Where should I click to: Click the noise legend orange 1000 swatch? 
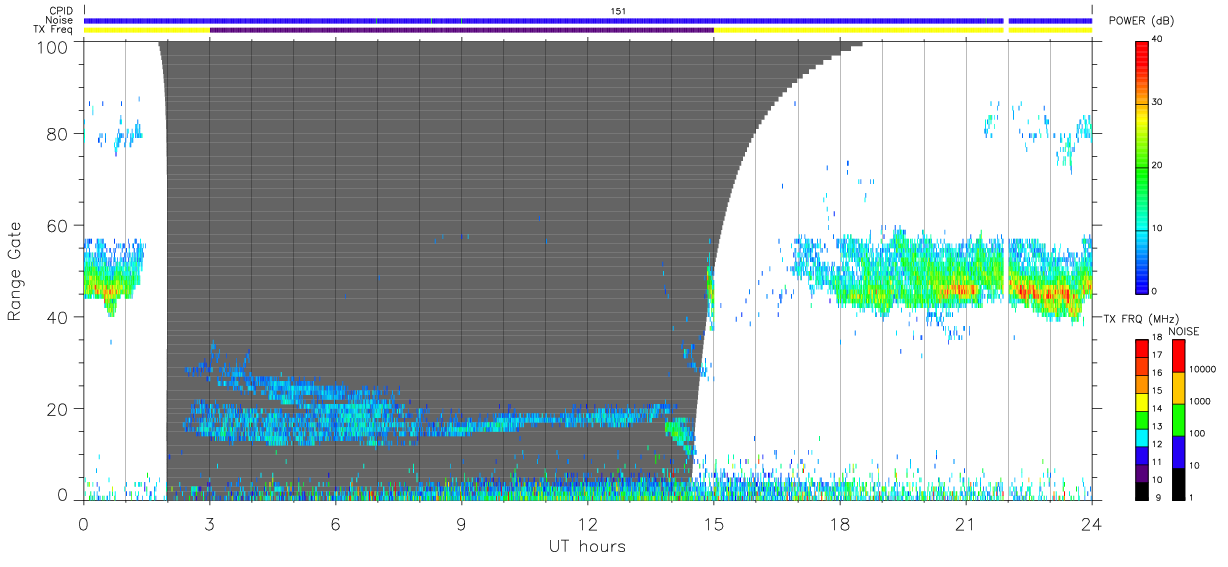(1178, 387)
